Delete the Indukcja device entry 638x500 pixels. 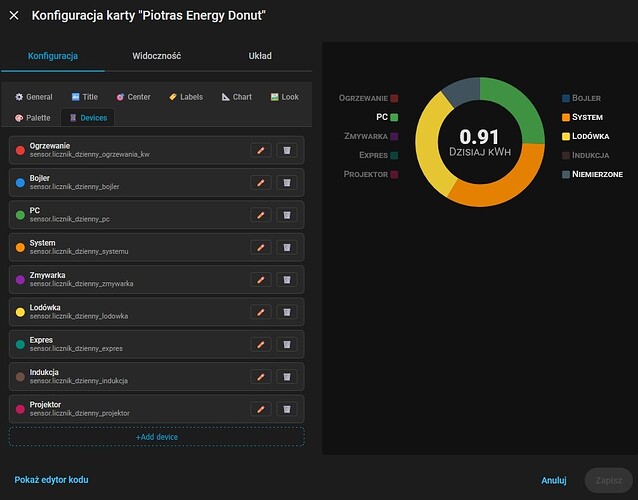click(287, 377)
